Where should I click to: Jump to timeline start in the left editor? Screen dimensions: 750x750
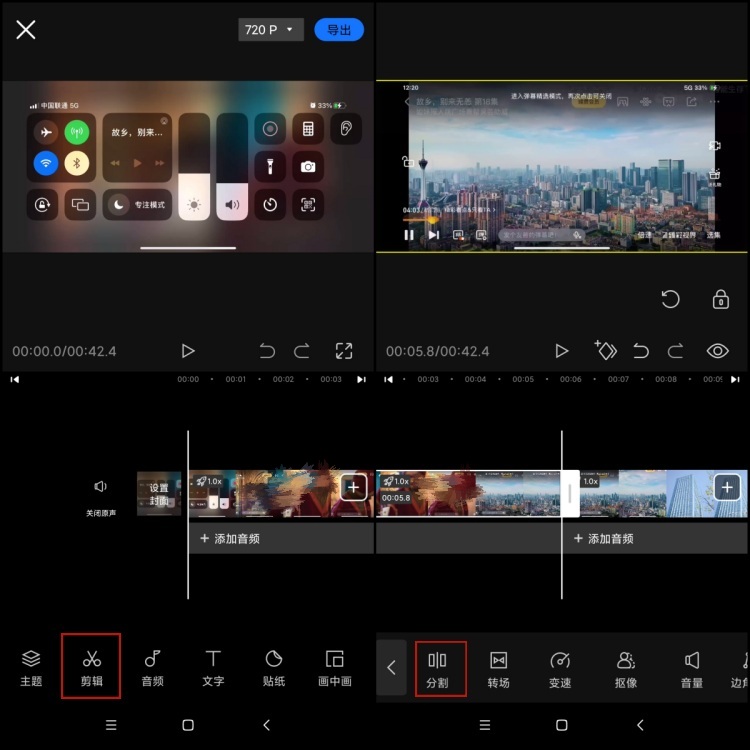point(15,379)
